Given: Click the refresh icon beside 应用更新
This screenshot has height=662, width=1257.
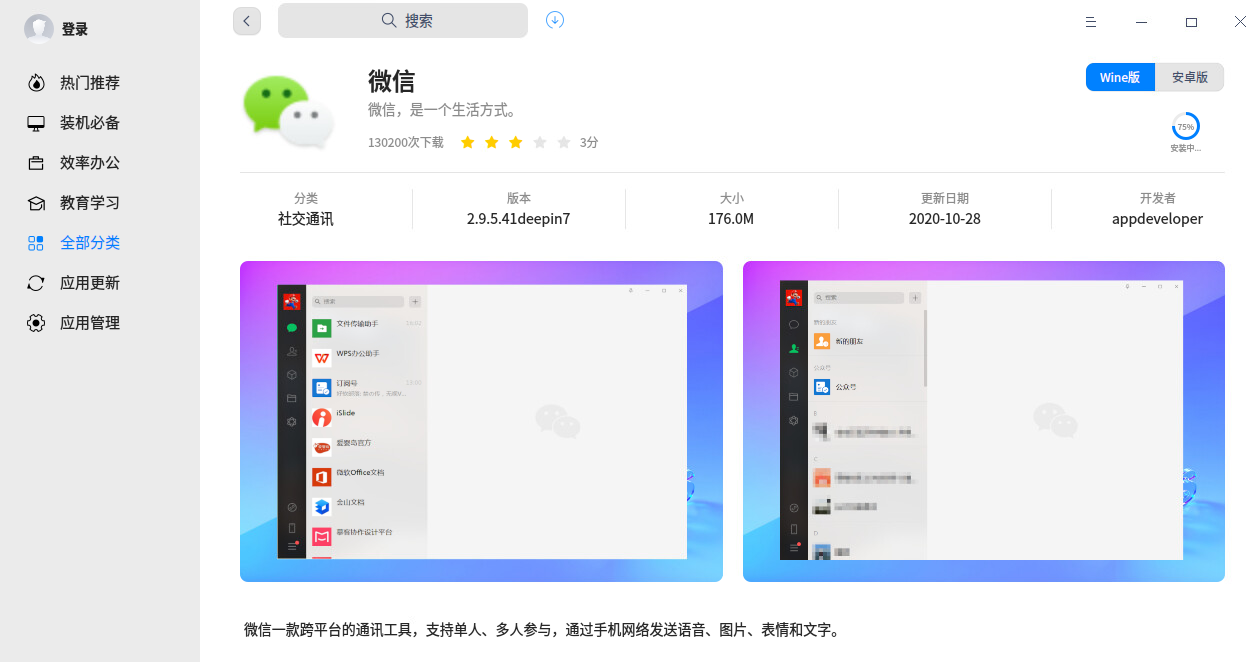Looking at the screenshot, I should [x=36, y=283].
